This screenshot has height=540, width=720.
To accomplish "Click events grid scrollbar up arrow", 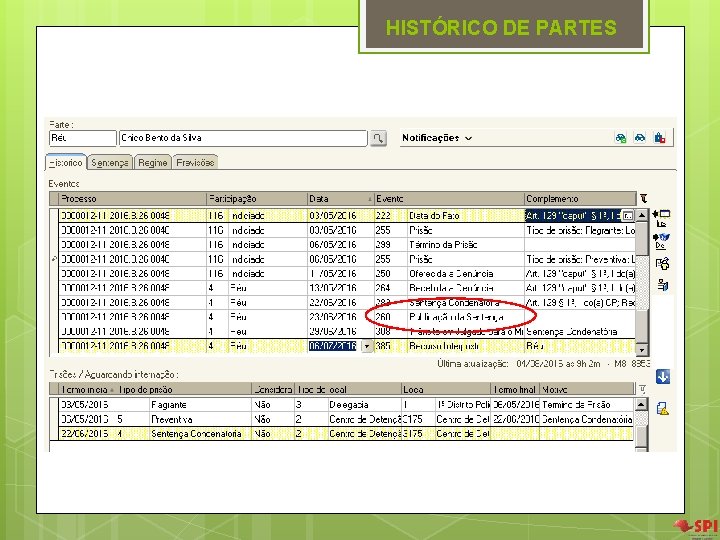I will (642, 215).
